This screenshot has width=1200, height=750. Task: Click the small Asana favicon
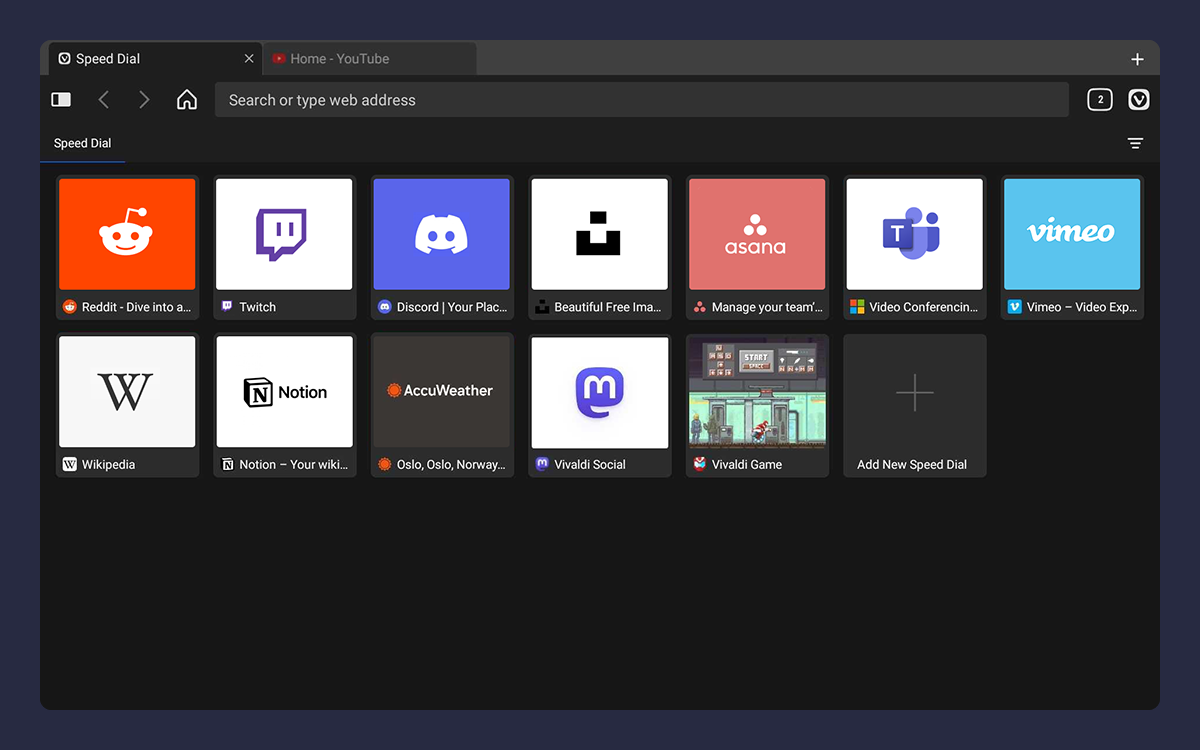[700, 307]
